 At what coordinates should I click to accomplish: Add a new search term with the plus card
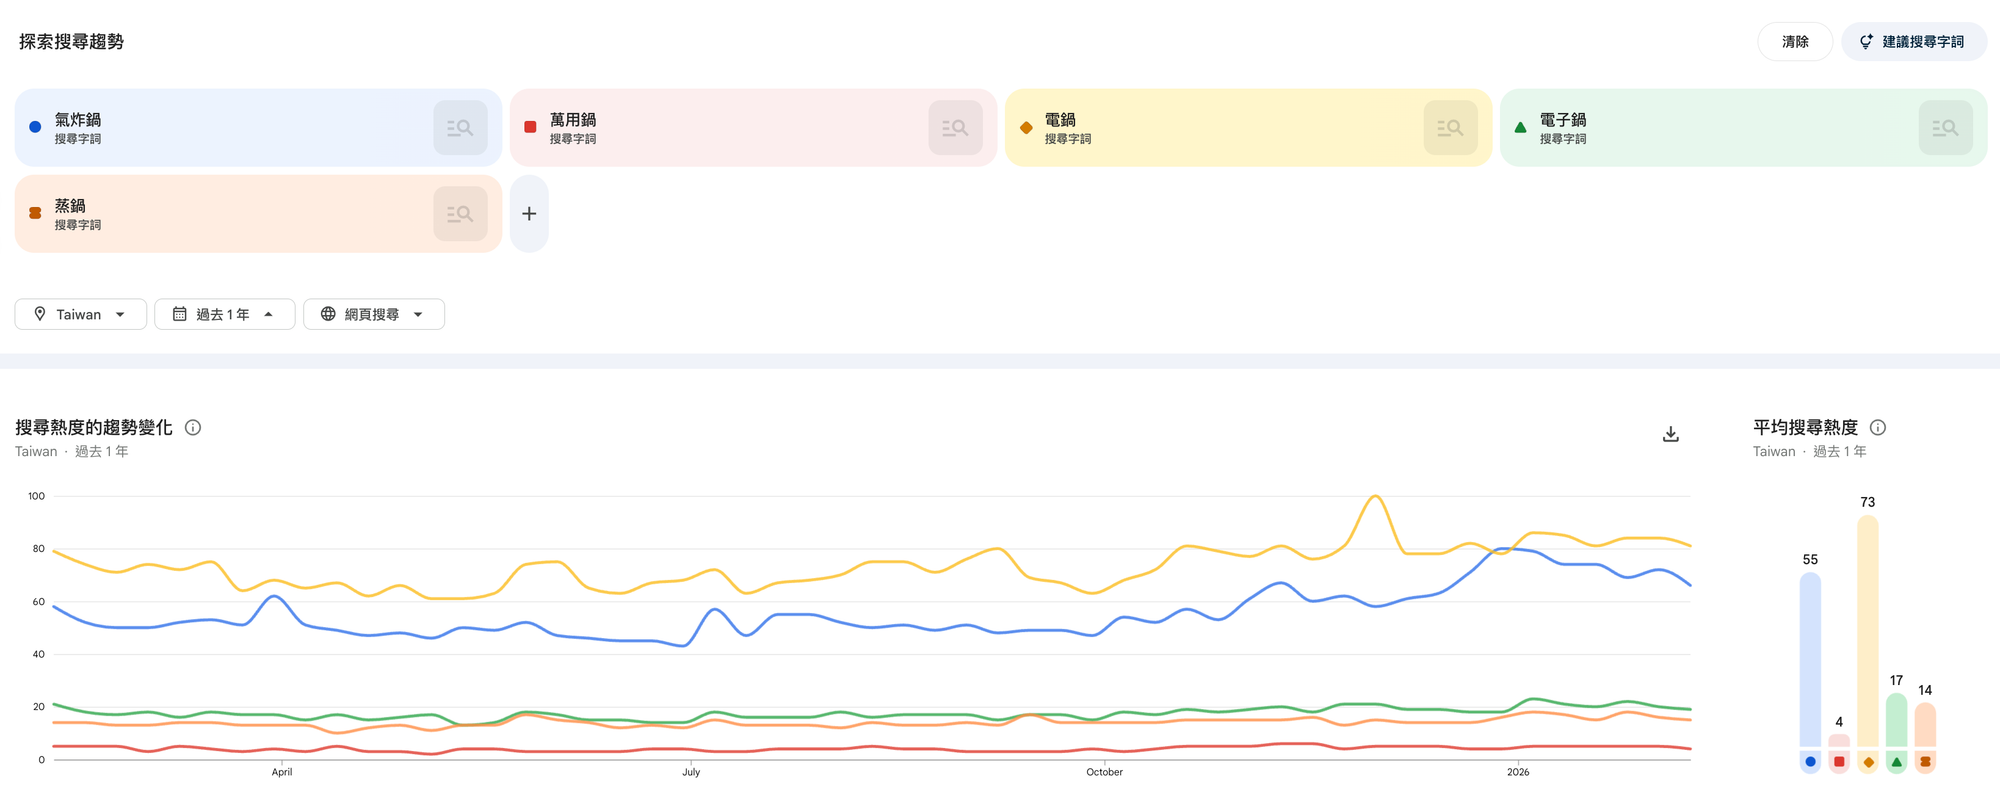(x=529, y=213)
